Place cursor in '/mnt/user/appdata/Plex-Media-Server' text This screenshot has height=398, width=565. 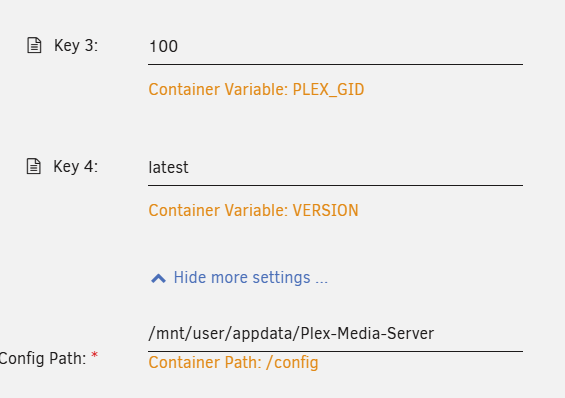(x=291, y=334)
